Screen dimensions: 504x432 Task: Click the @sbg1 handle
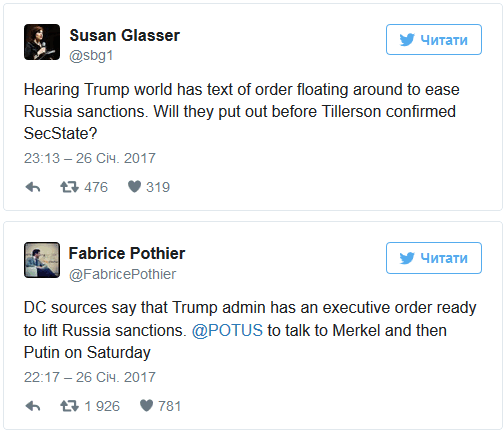click(91, 56)
